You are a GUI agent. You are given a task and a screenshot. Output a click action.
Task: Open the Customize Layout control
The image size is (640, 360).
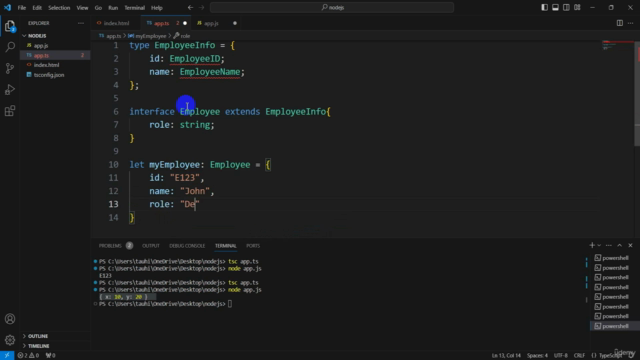[x=577, y=7]
